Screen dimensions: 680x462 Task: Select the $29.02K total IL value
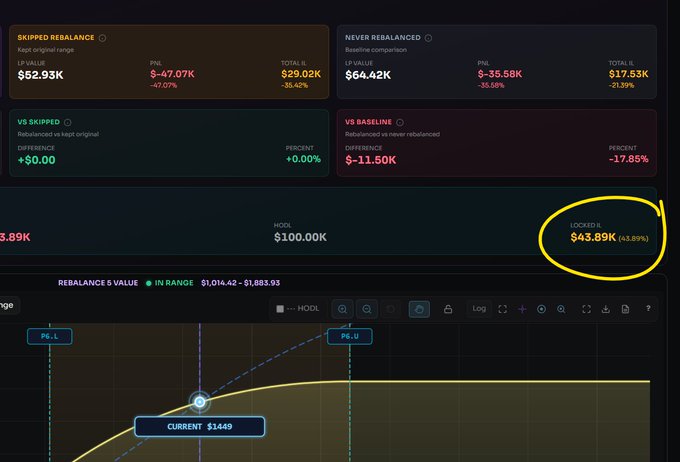pyautogui.click(x=301, y=74)
